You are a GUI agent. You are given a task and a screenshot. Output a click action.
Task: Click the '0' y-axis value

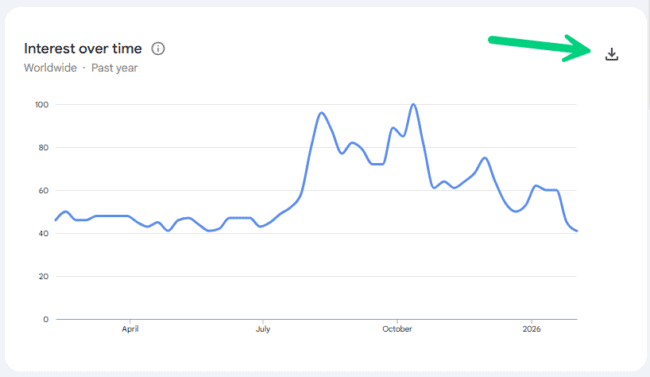pyautogui.click(x=46, y=319)
